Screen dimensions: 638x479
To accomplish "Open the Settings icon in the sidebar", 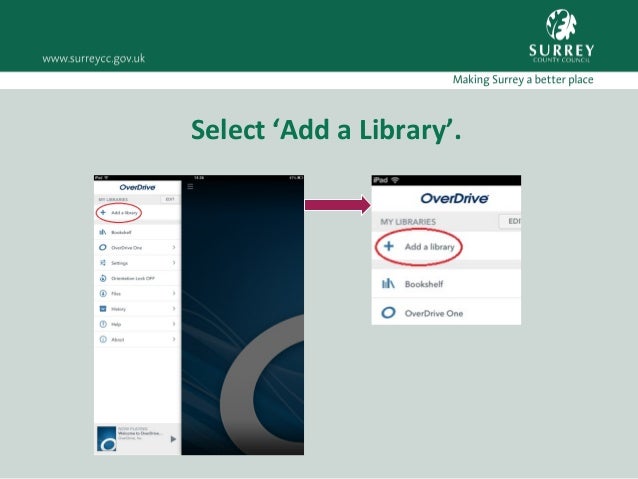I will (103, 263).
